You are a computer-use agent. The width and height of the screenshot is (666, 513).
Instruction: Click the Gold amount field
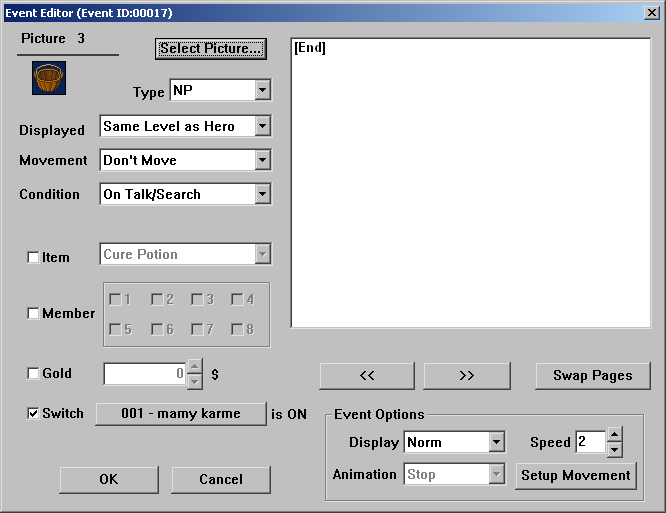(144, 374)
